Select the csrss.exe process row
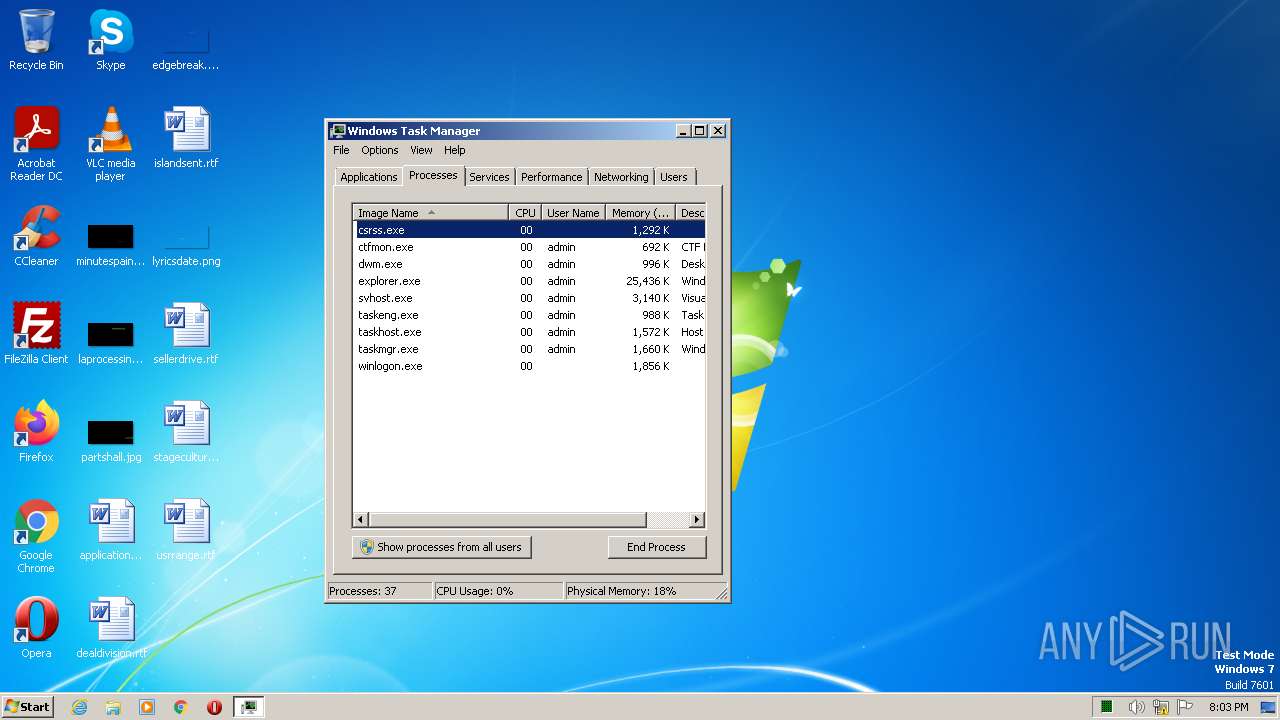Image resolution: width=1280 pixels, height=720 pixels. point(529,230)
